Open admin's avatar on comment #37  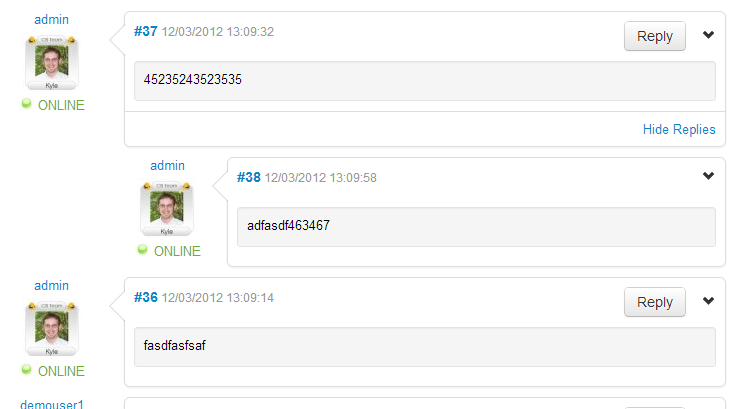coord(52,63)
